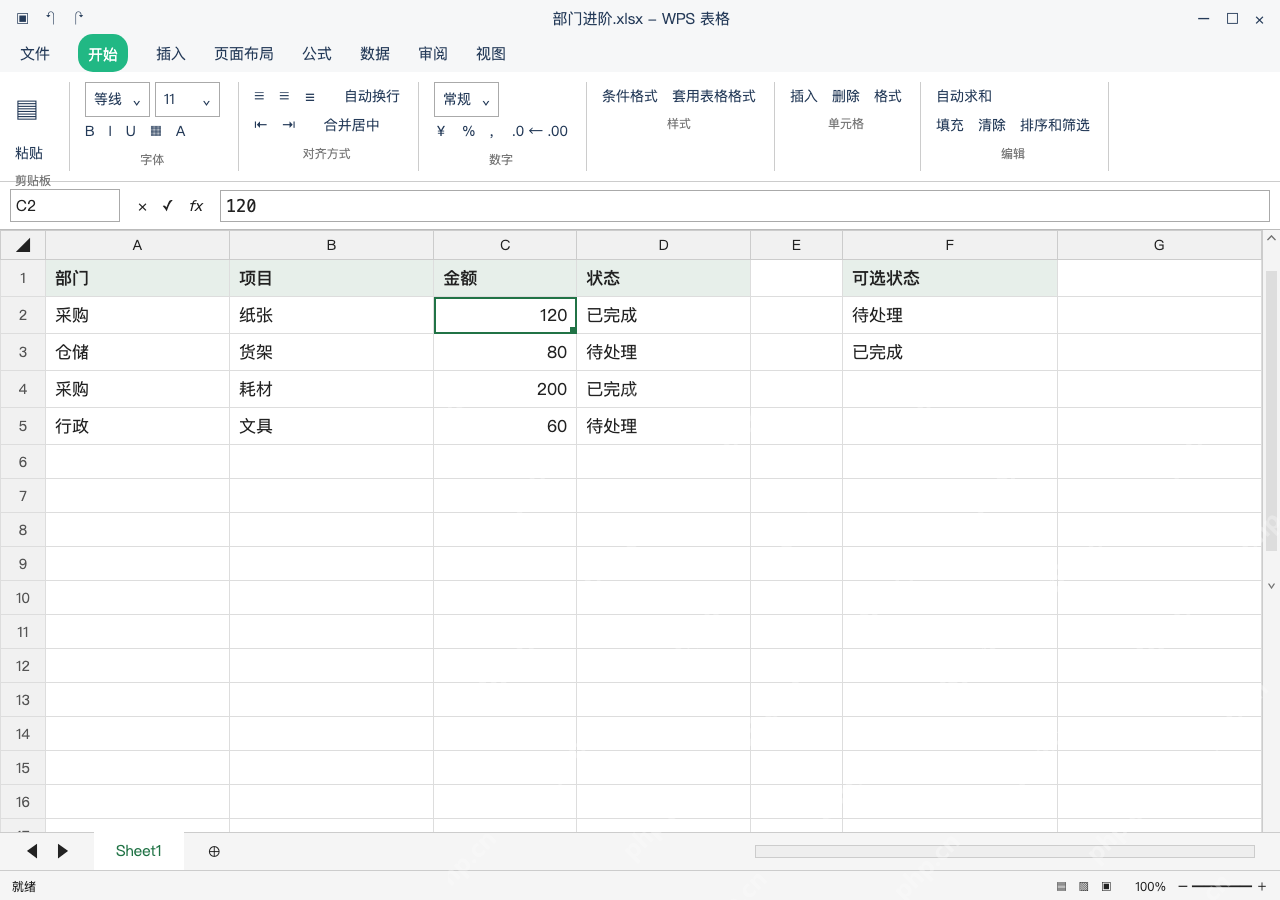Toggle Underline formatting

pos(130,131)
